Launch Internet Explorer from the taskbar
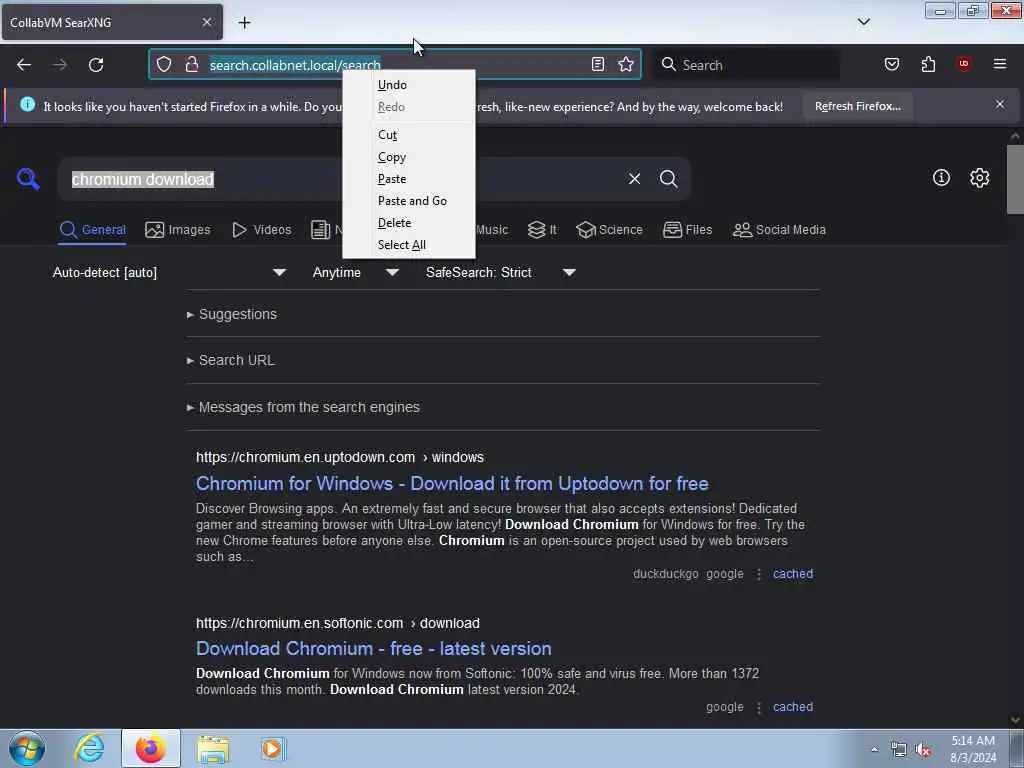 tap(89, 748)
